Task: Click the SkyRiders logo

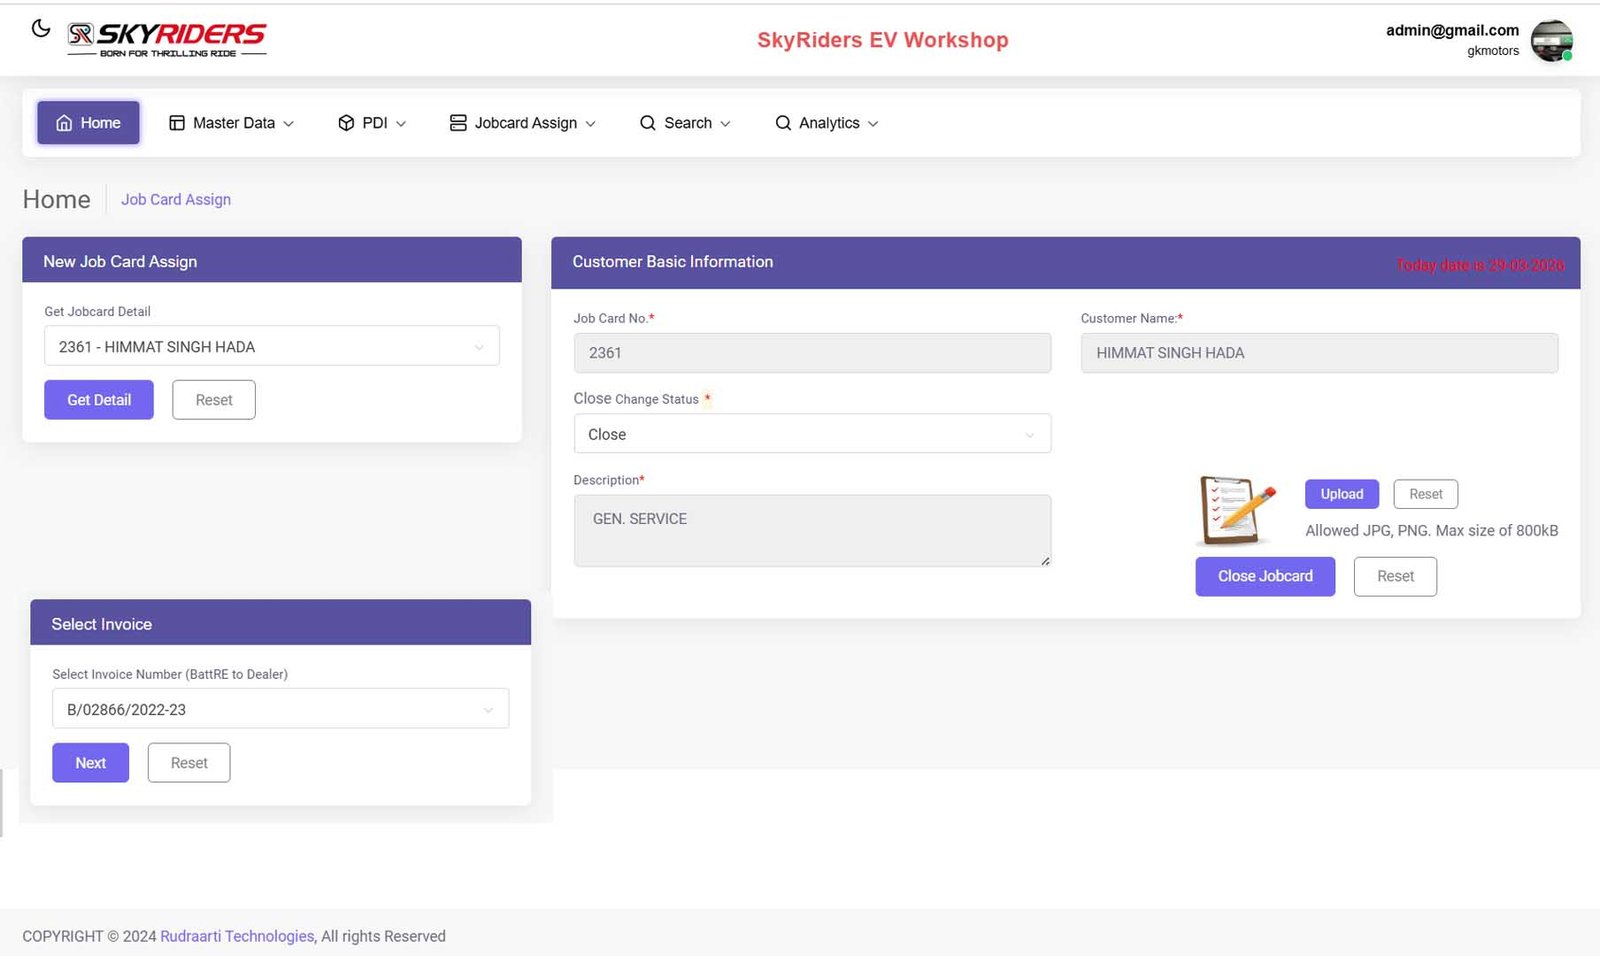Action: click(167, 40)
